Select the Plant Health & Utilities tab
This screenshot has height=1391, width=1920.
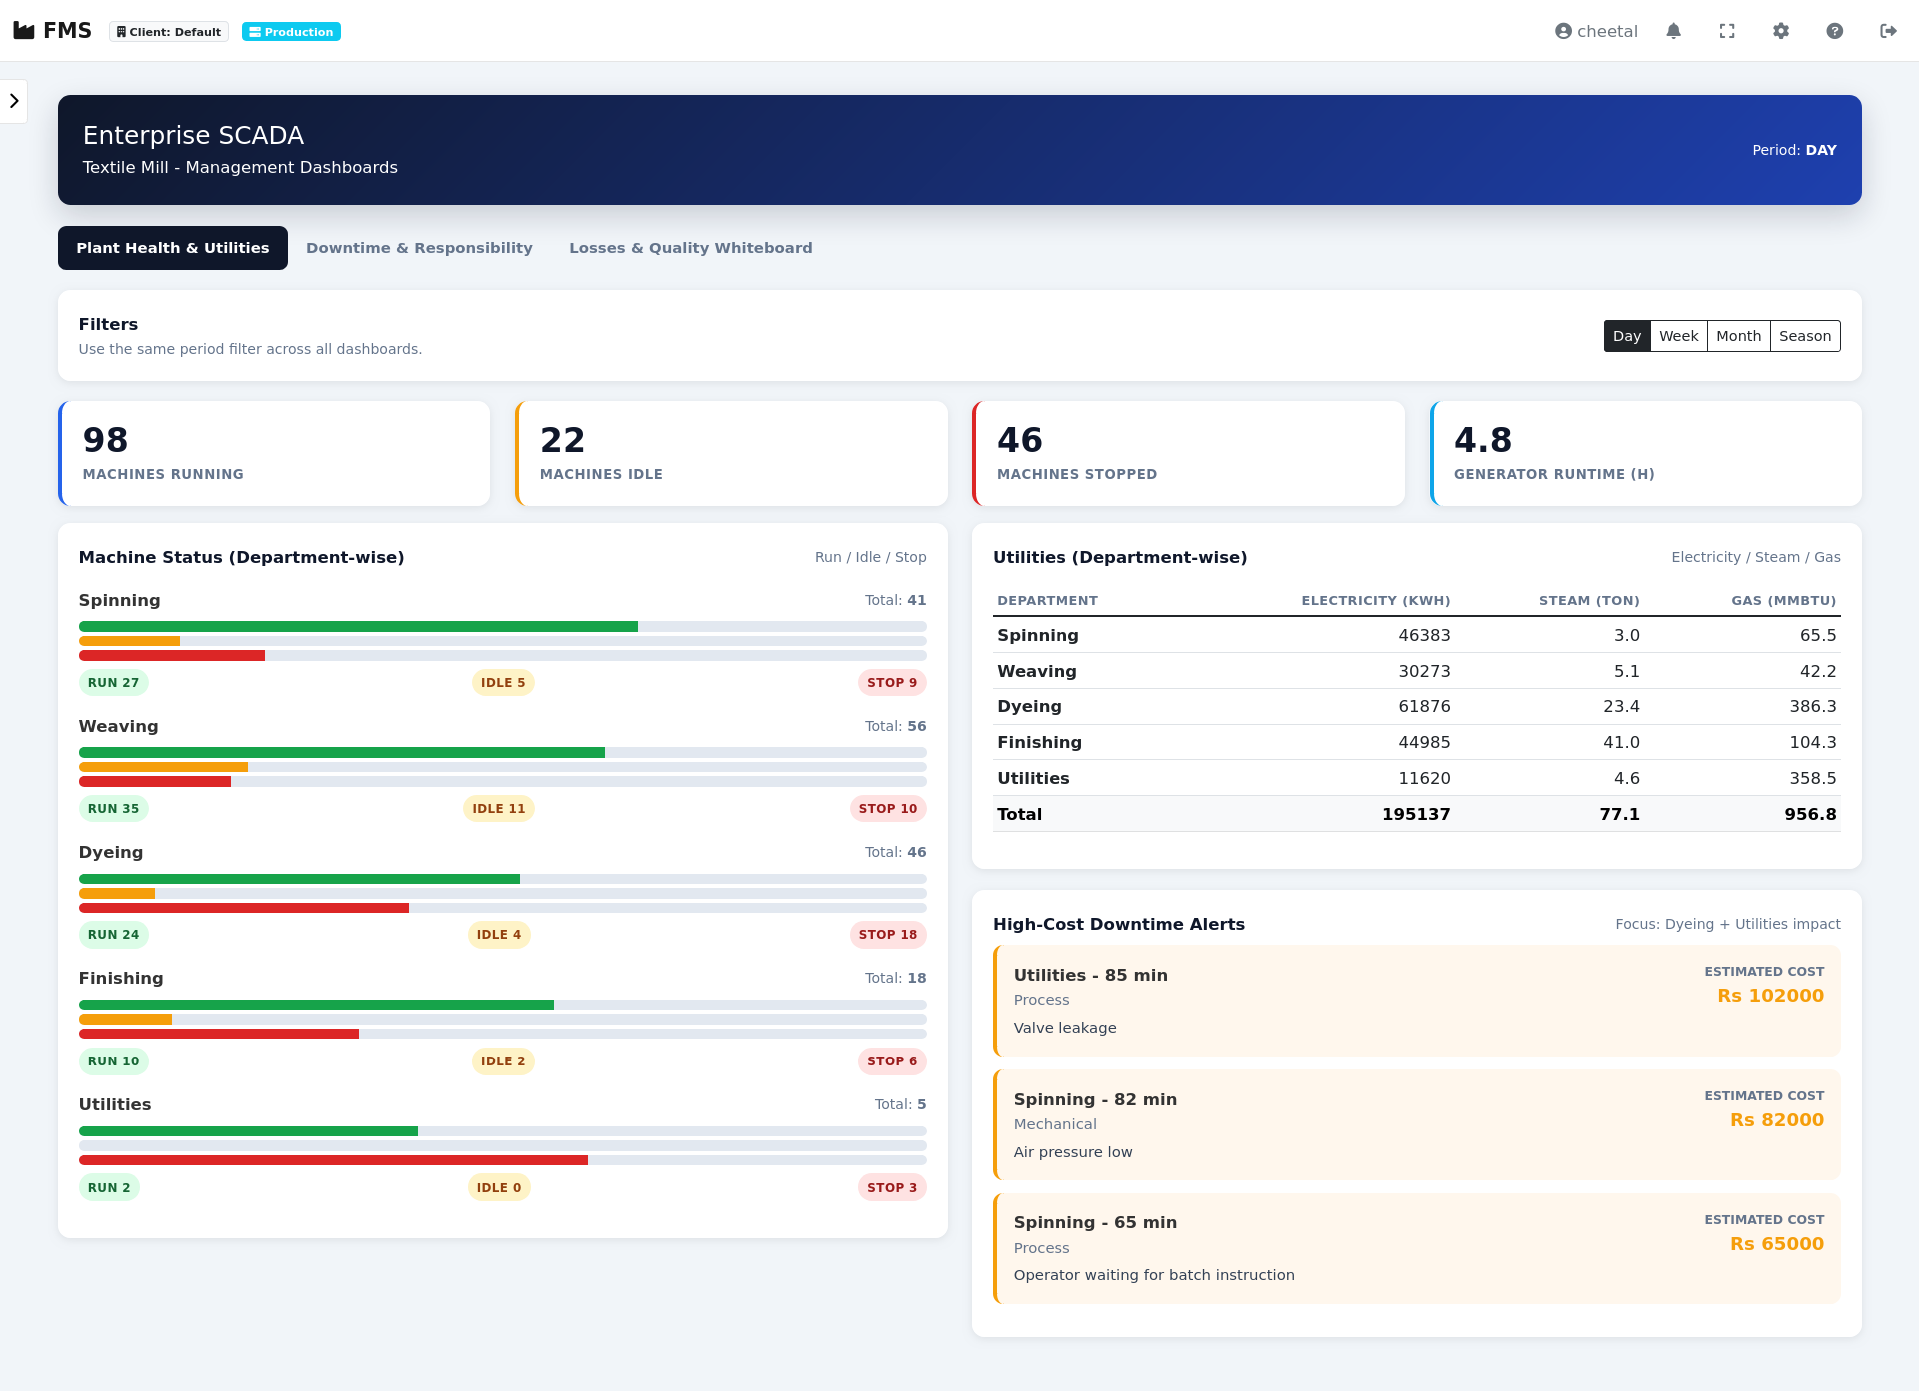coord(172,247)
